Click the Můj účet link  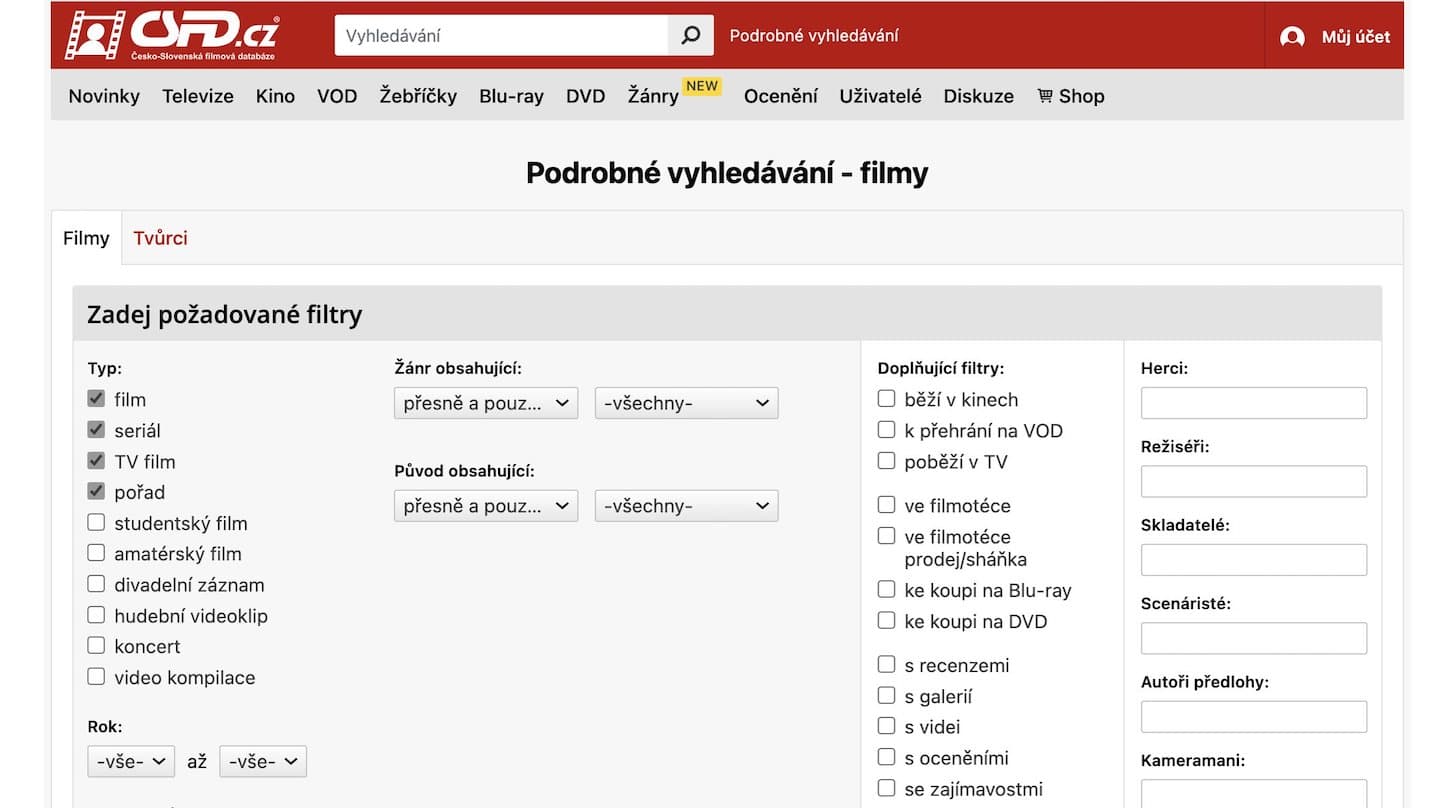tap(1356, 37)
